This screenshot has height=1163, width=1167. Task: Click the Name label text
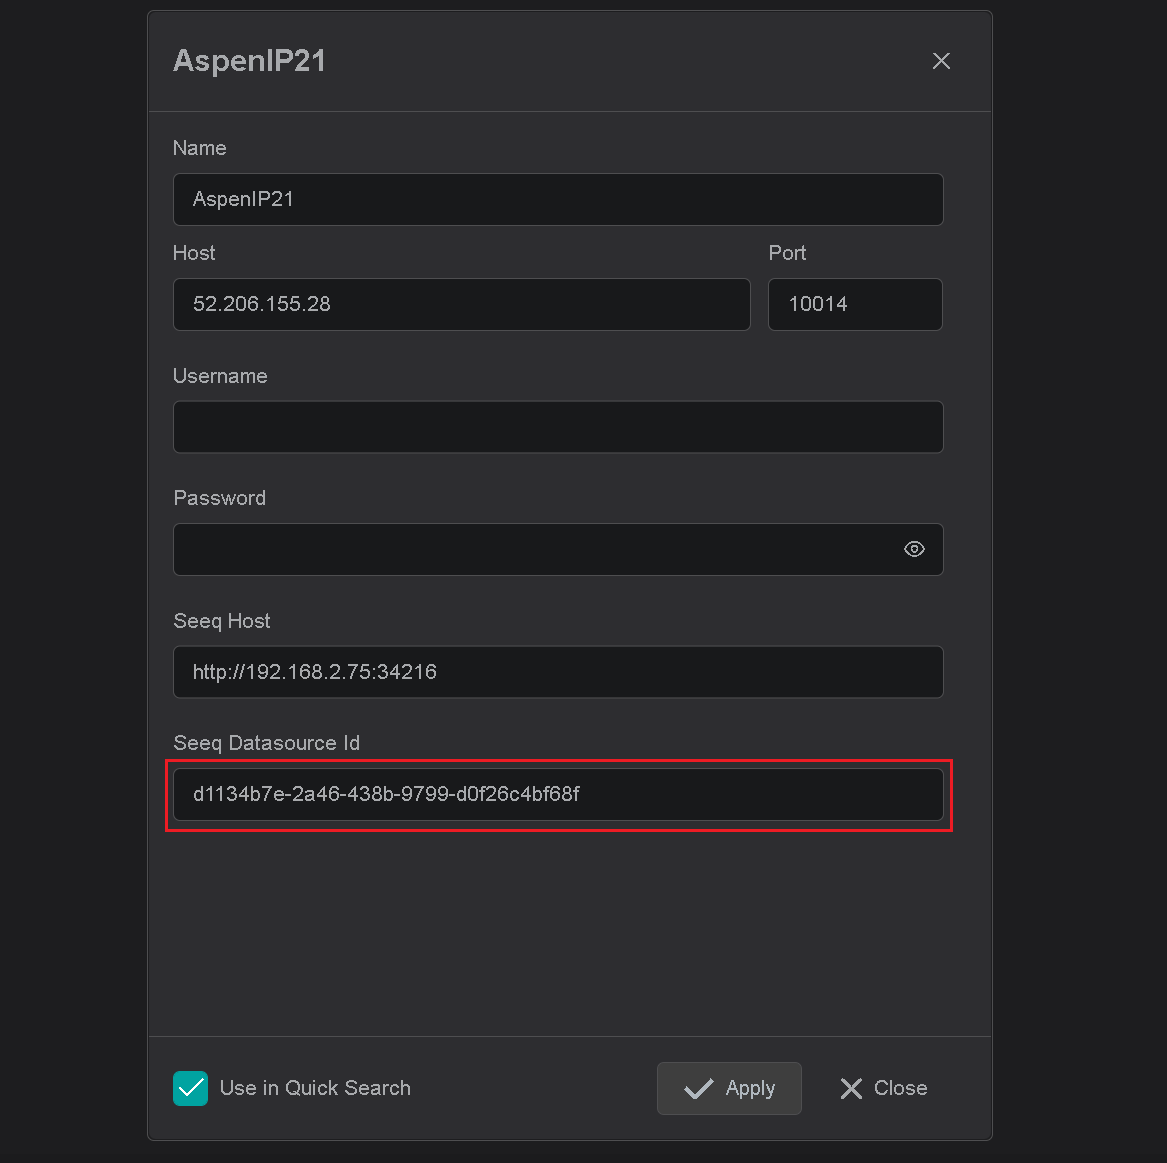[x=199, y=148]
